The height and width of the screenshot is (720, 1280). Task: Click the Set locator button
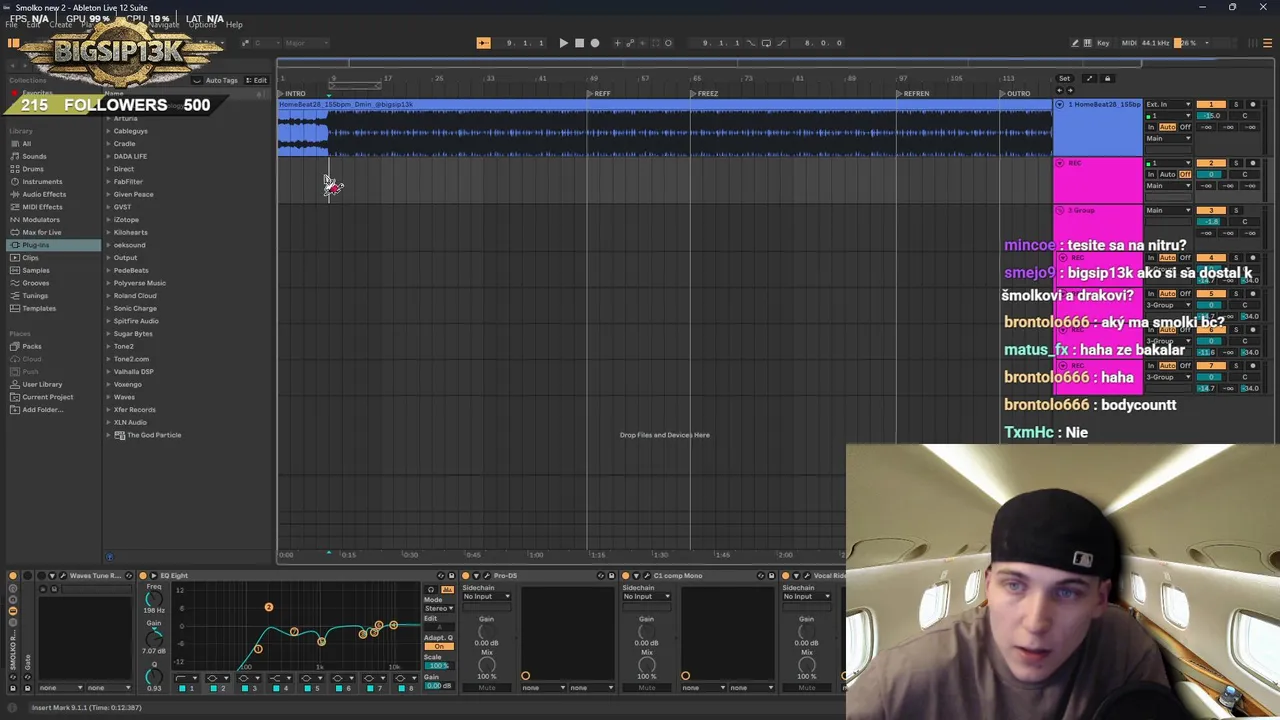[1064, 78]
